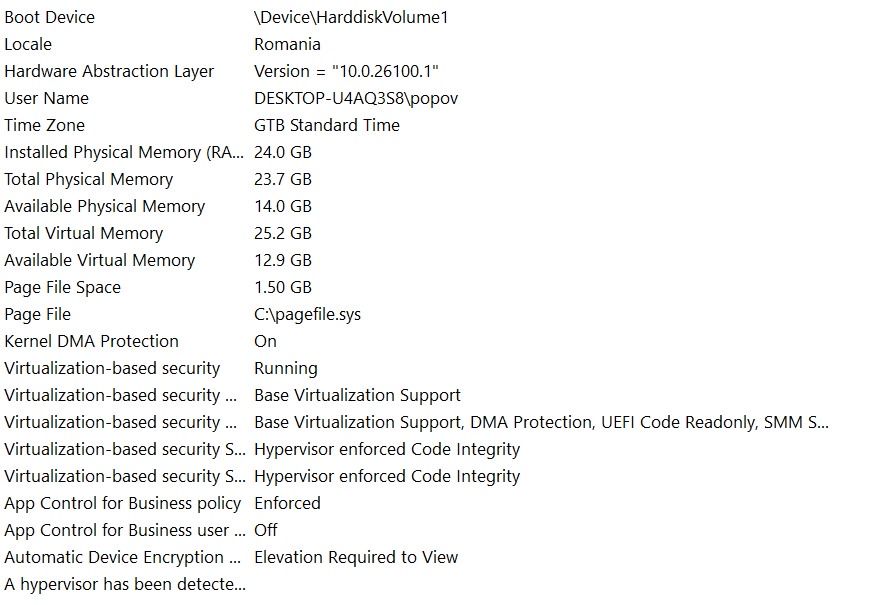The image size is (889, 605).
Task: Click the Elevation Required to View value
Action: pos(355,557)
